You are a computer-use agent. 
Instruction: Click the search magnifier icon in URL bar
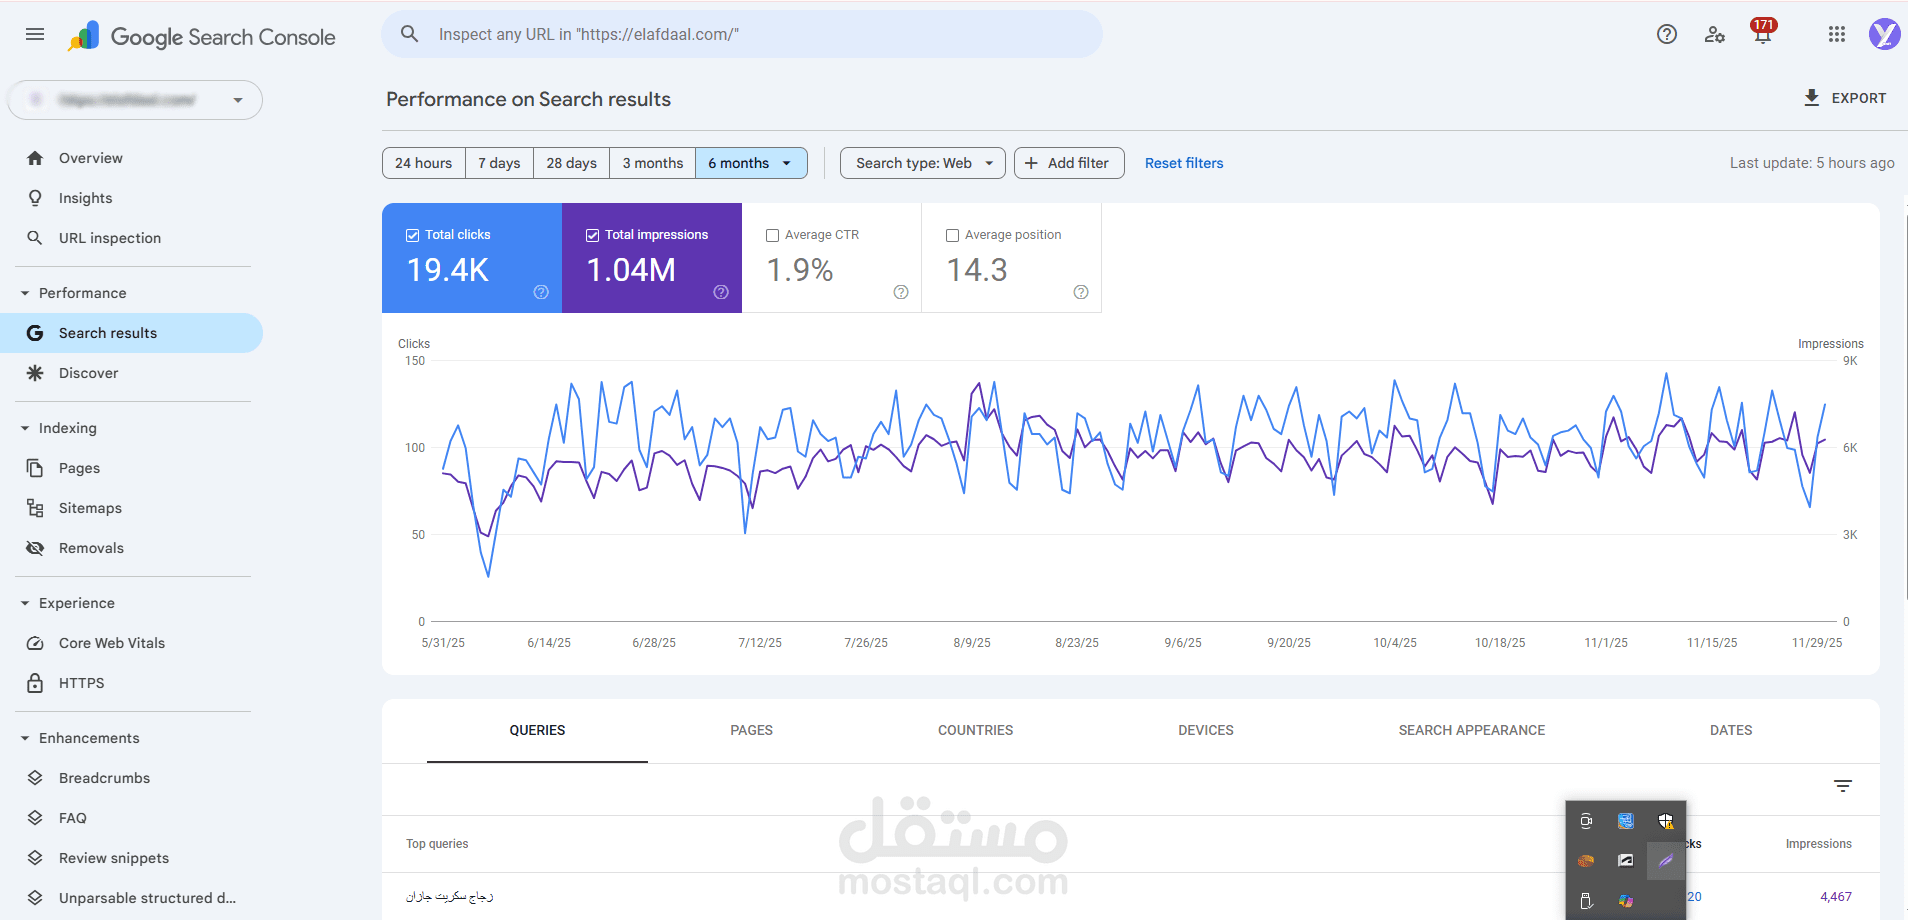pyautogui.click(x=410, y=34)
